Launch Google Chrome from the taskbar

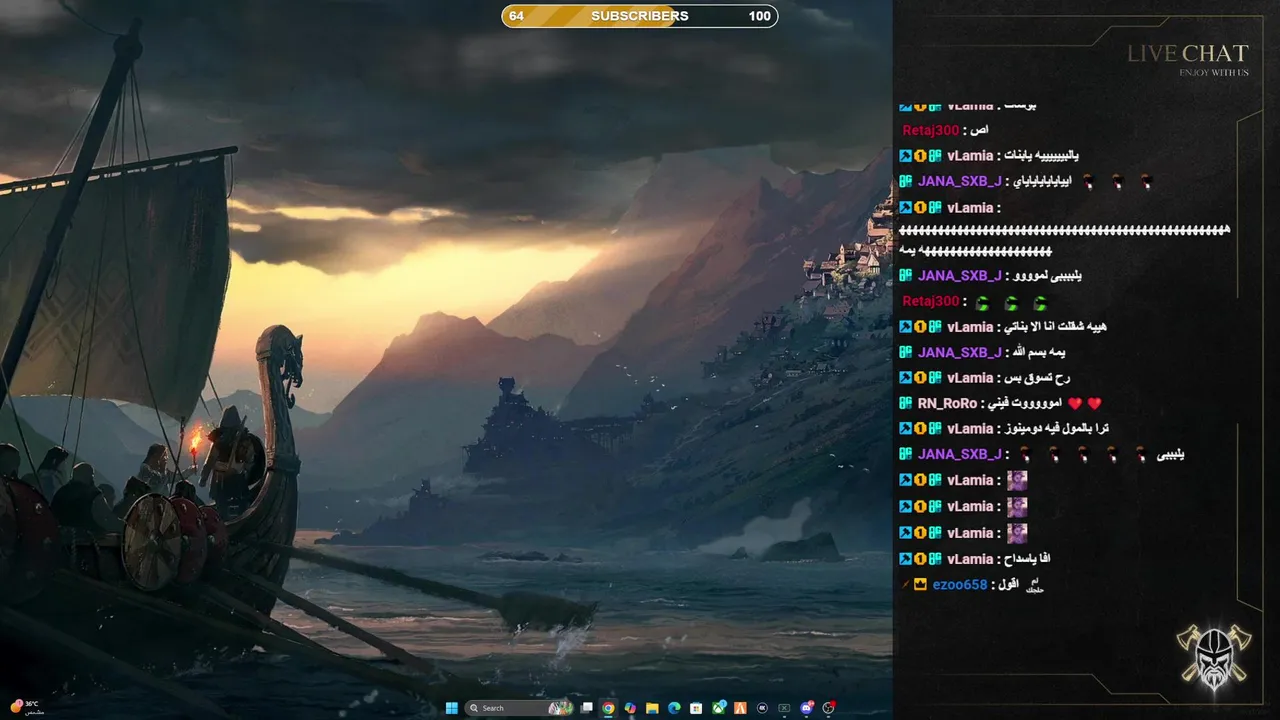(x=608, y=708)
